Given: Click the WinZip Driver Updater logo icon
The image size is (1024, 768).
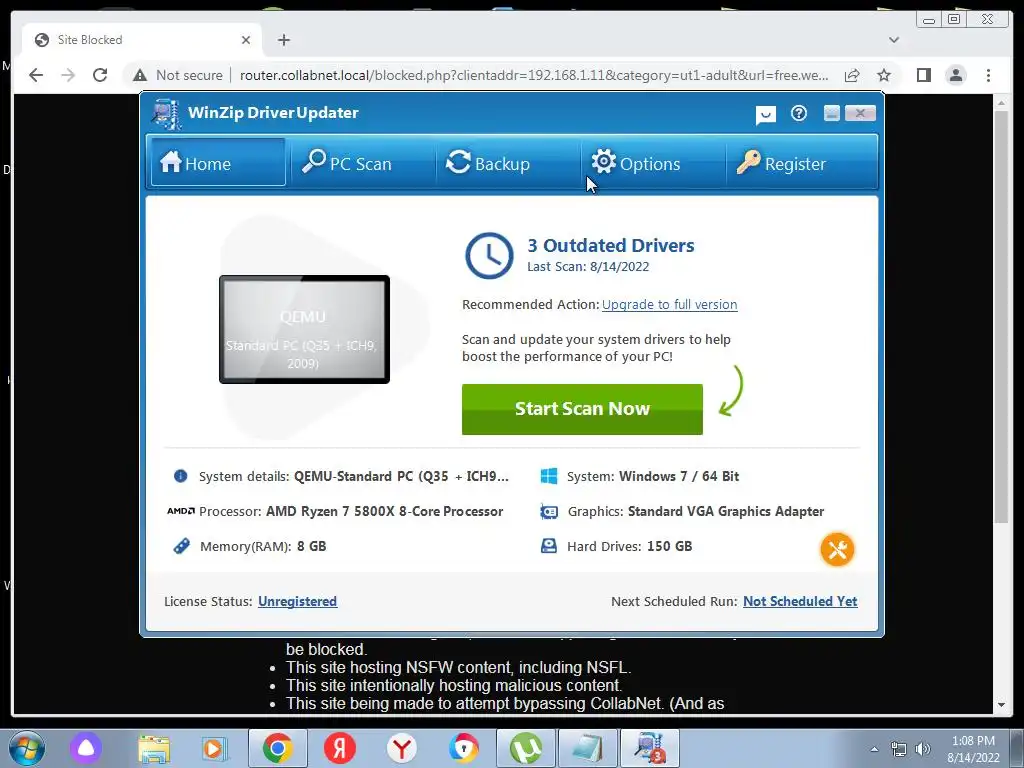Looking at the screenshot, I should [166, 114].
